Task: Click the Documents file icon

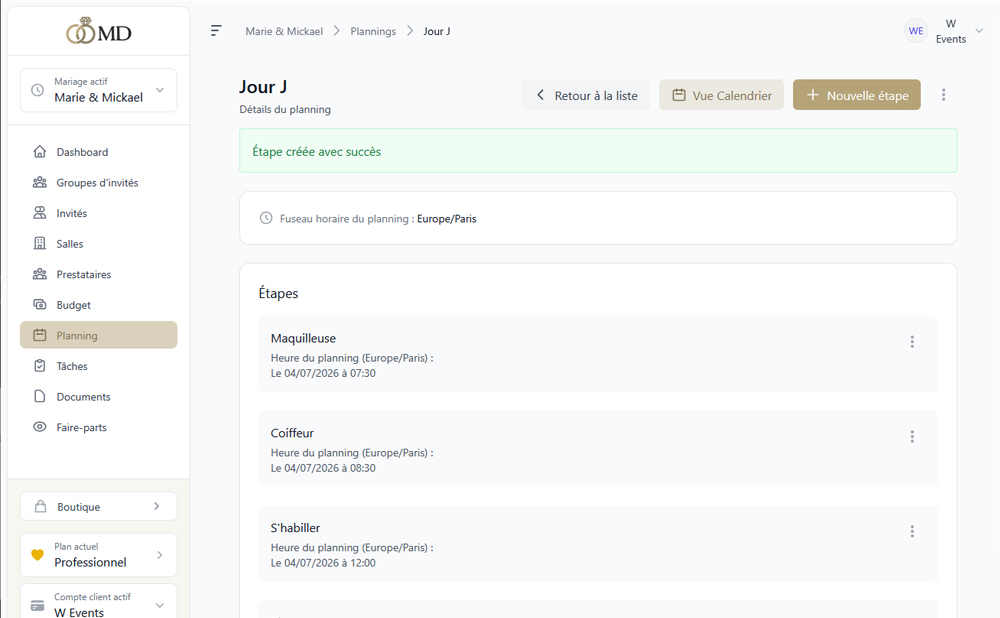Action: (x=40, y=397)
